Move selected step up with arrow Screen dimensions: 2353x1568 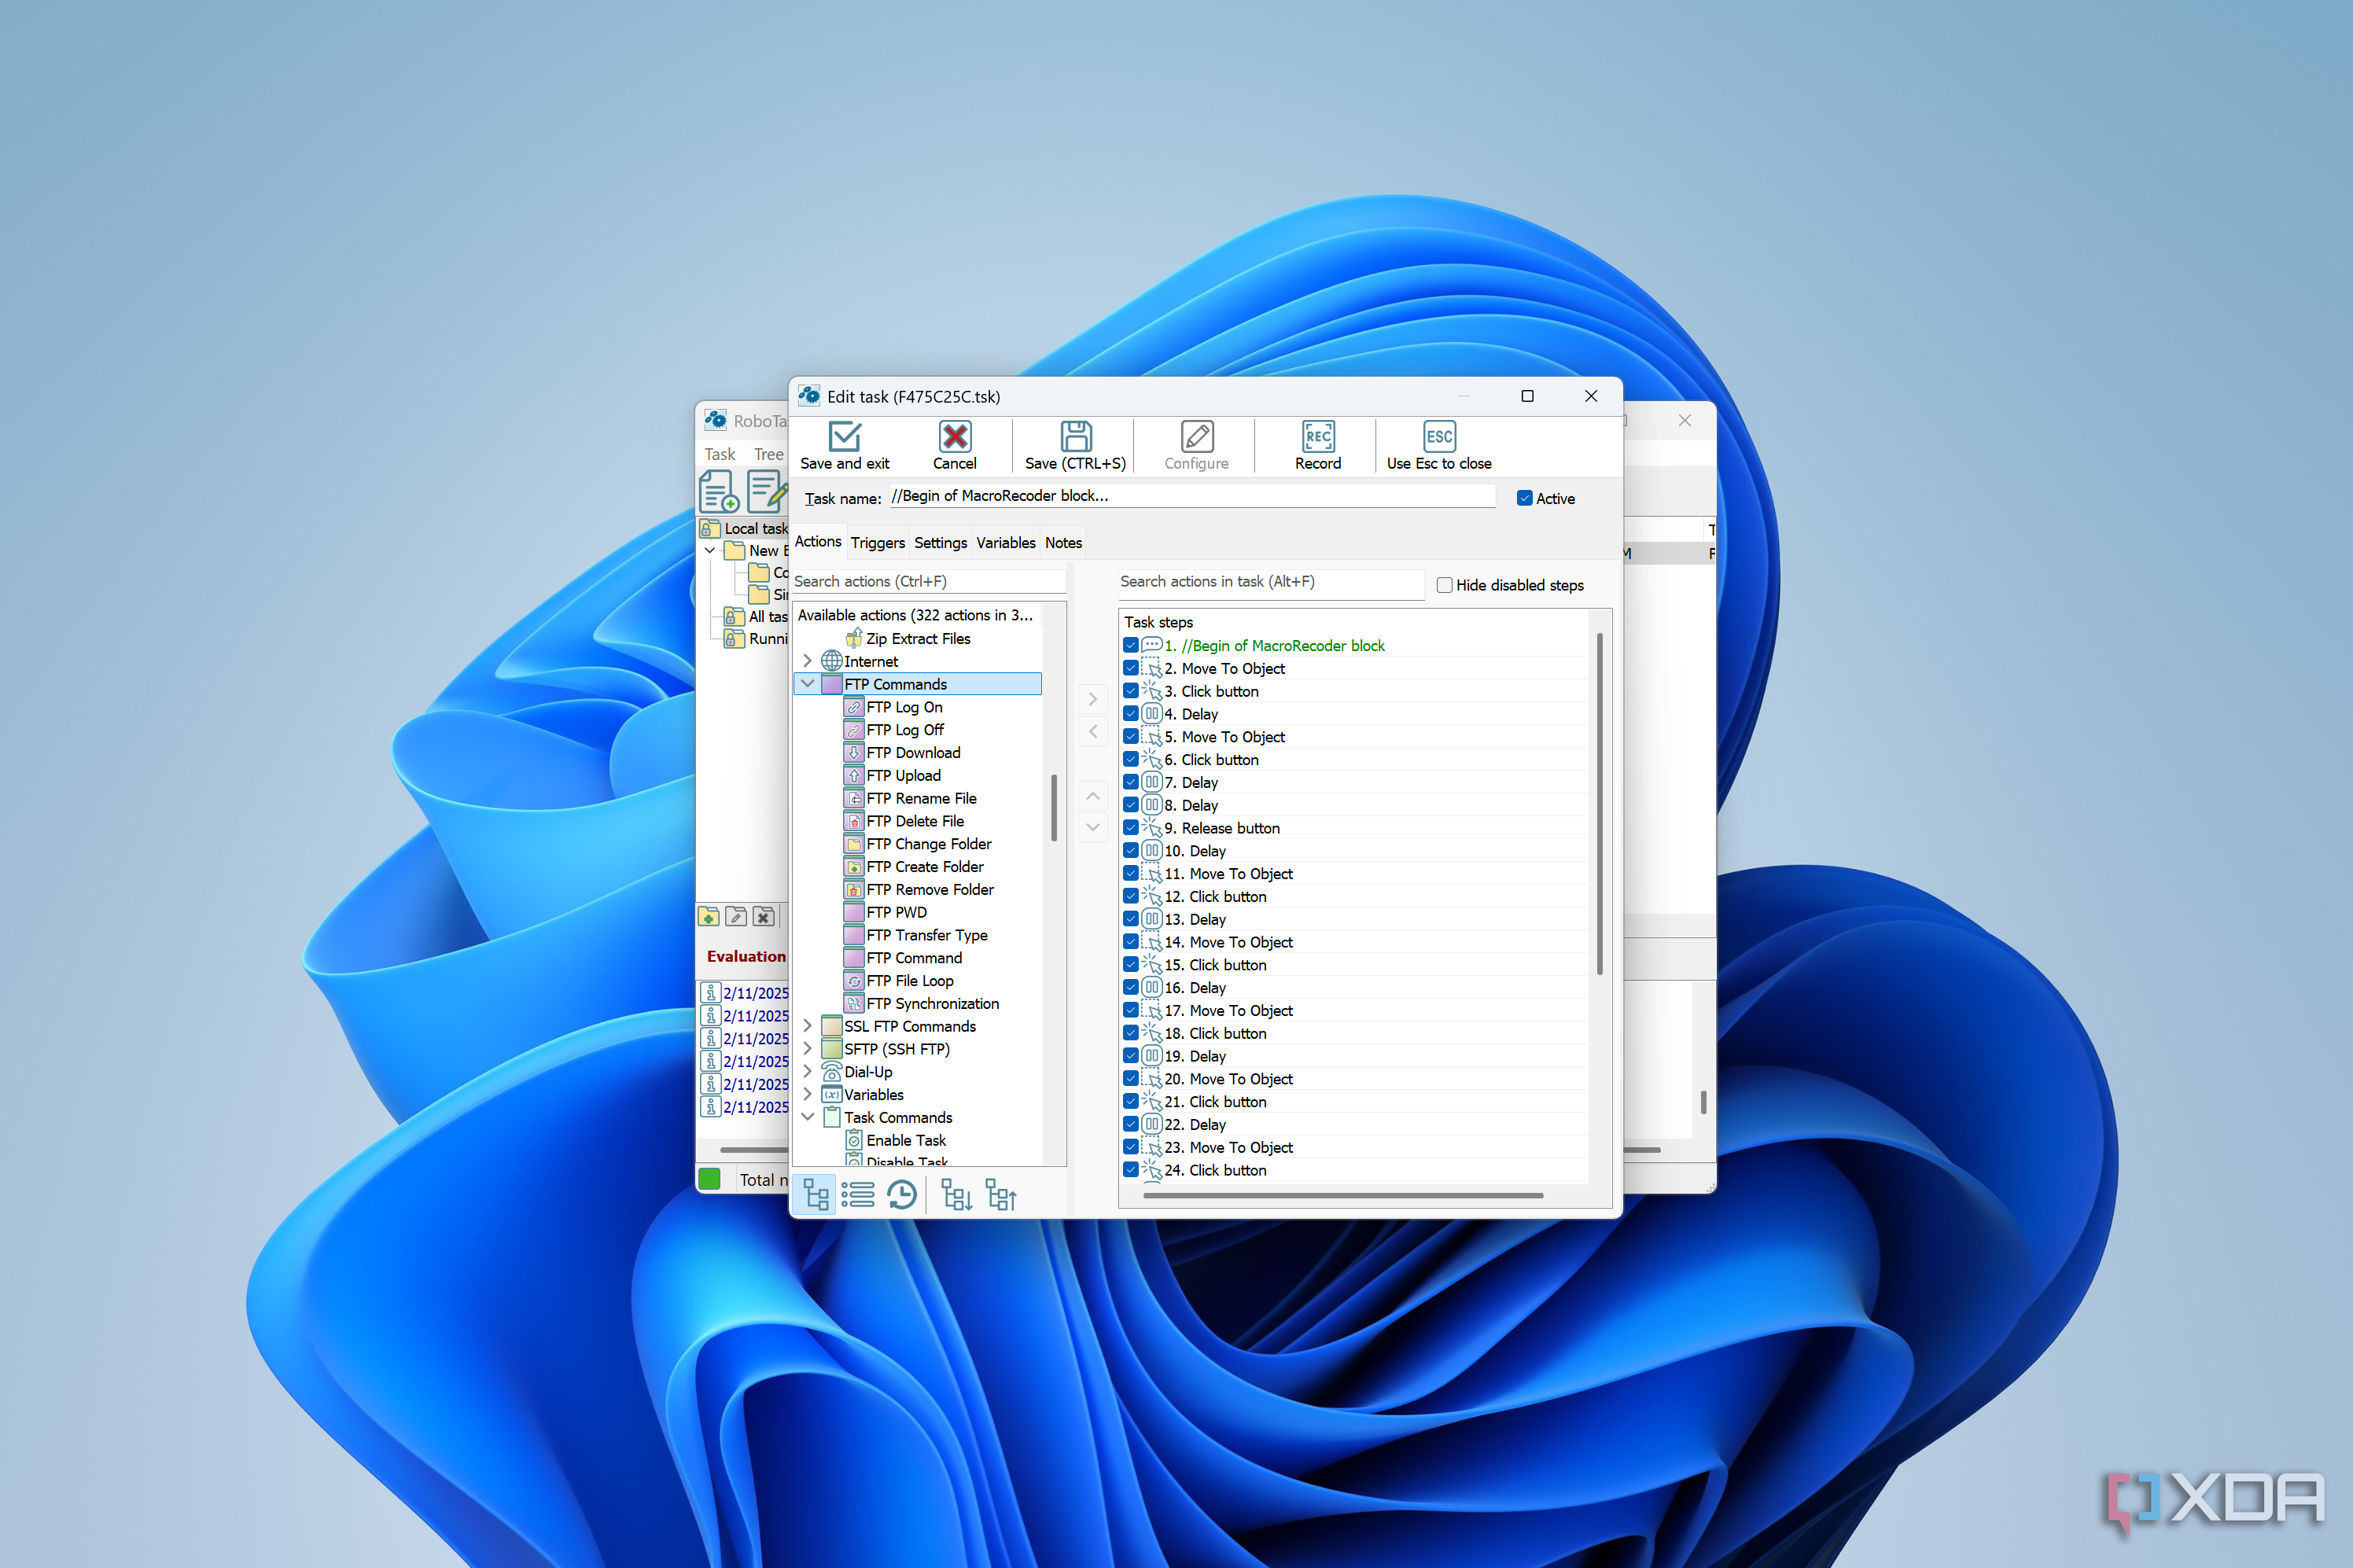pos(1093,796)
